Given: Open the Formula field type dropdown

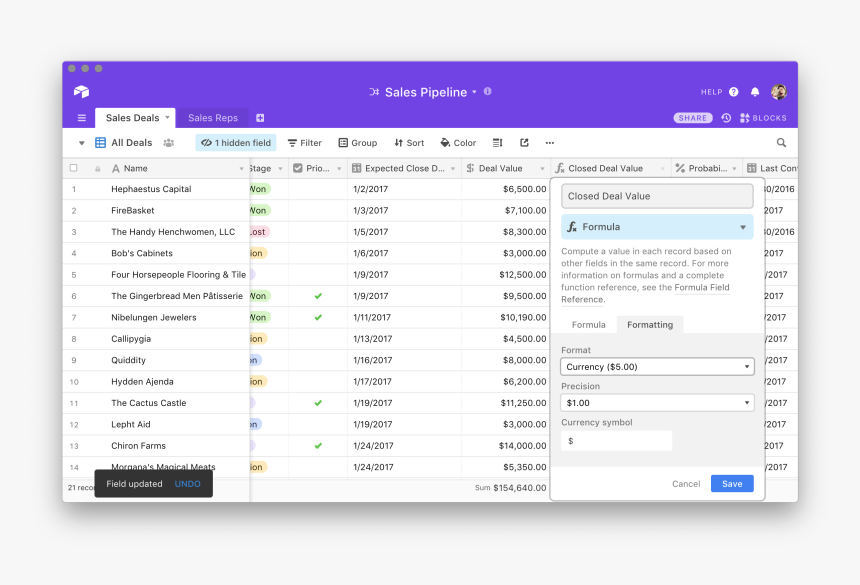Looking at the screenshot, I should point(657,227).
